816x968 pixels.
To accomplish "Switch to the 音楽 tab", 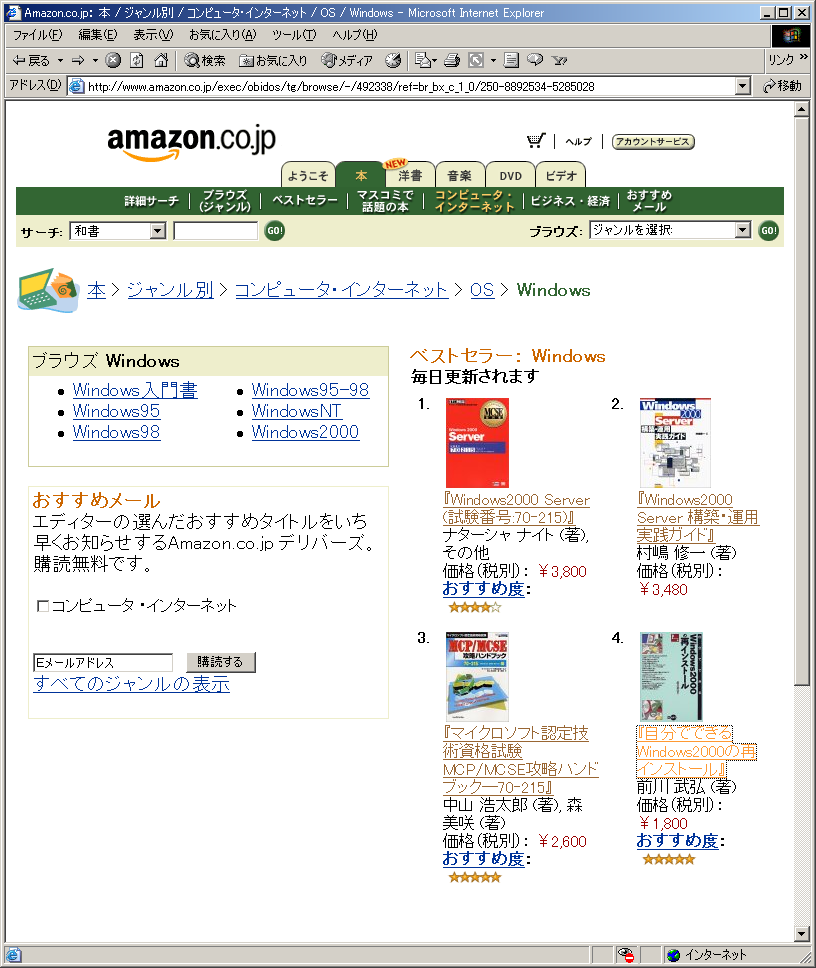I will point(460,175).
